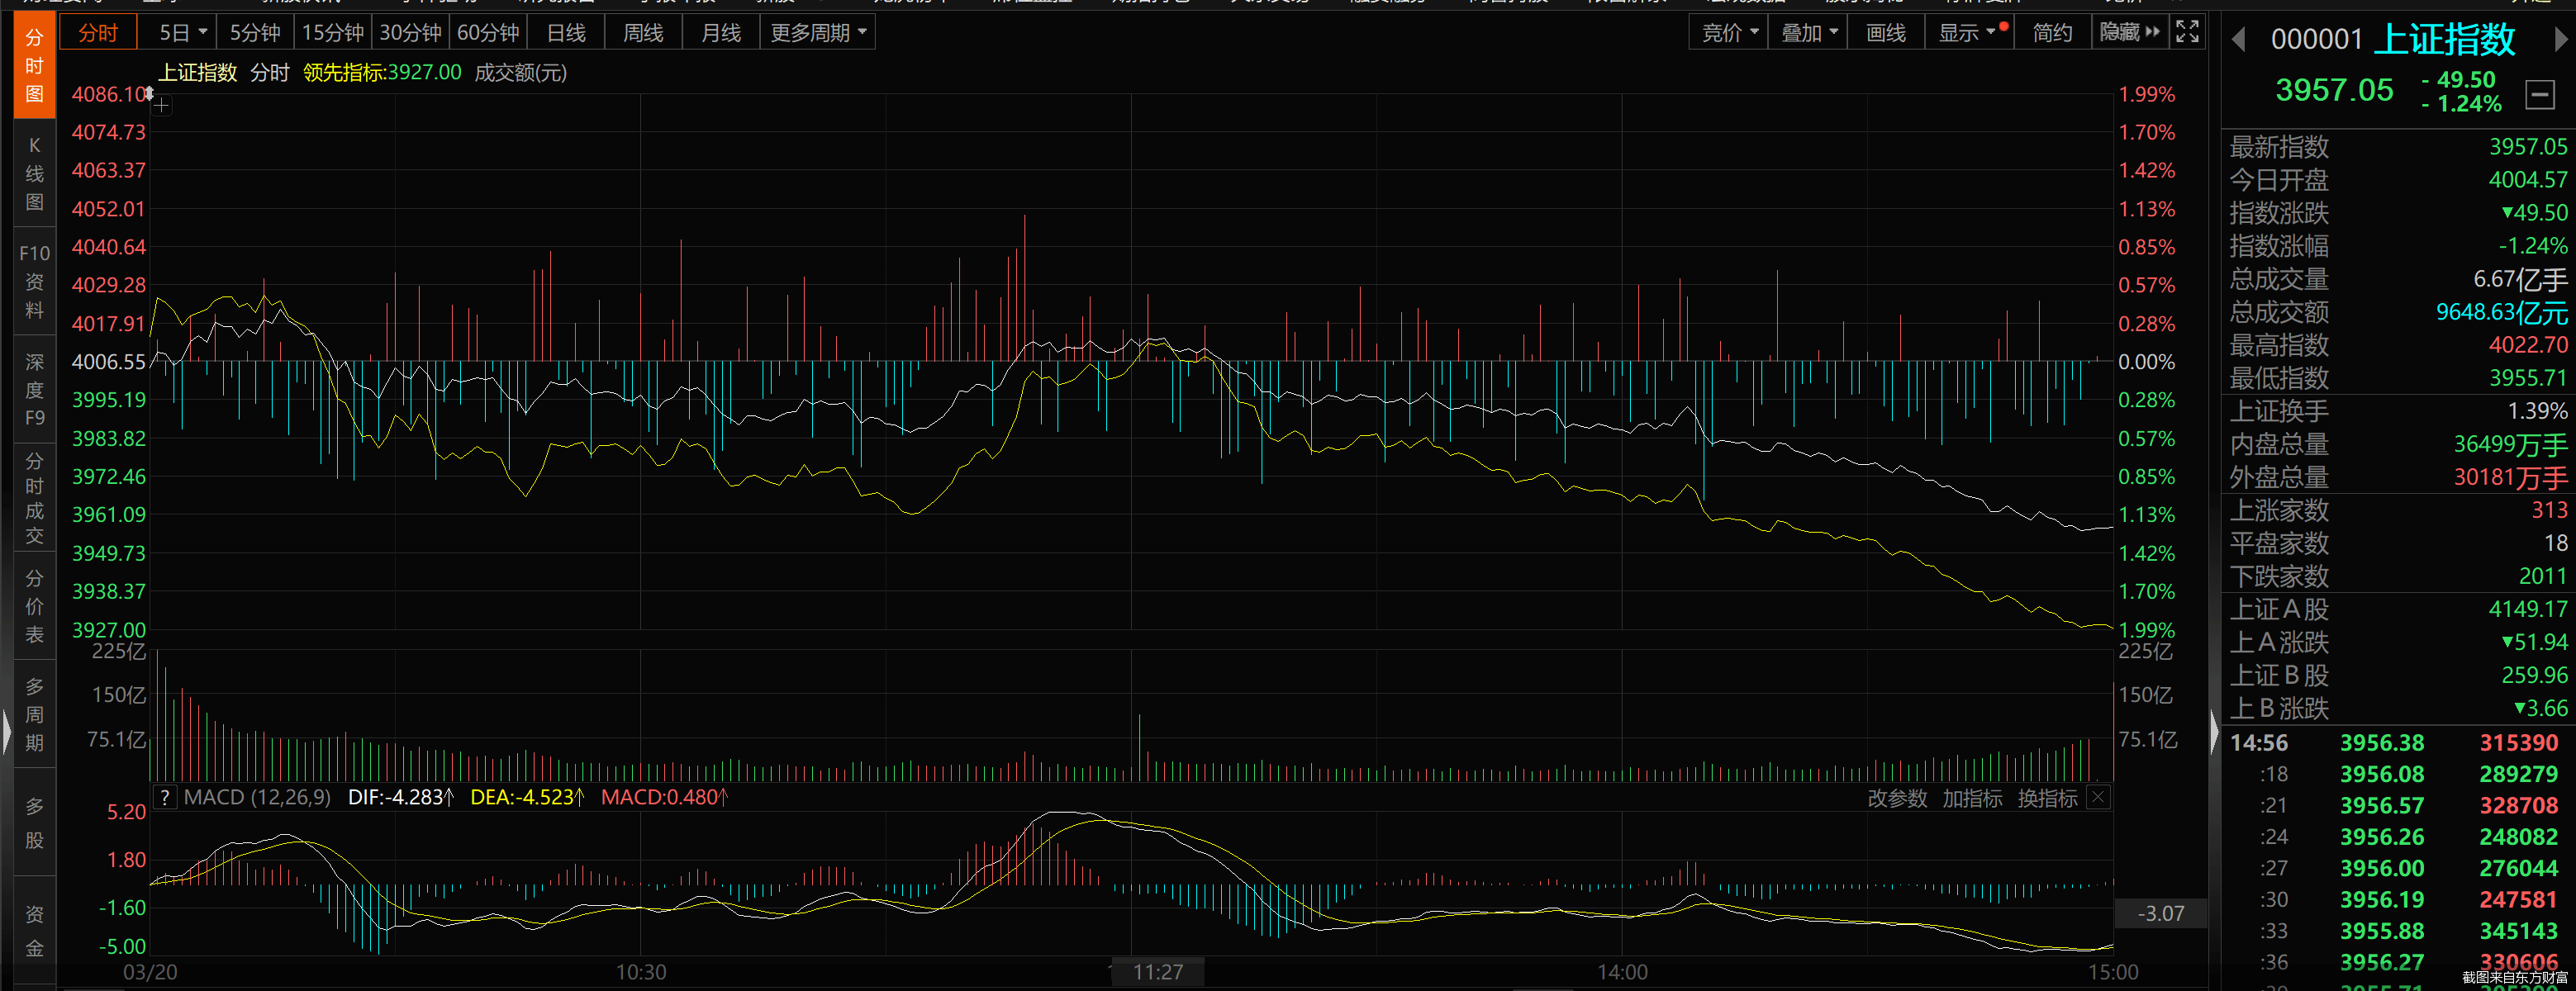Open the 竞价 auction dropdown

click(1729, 32)
